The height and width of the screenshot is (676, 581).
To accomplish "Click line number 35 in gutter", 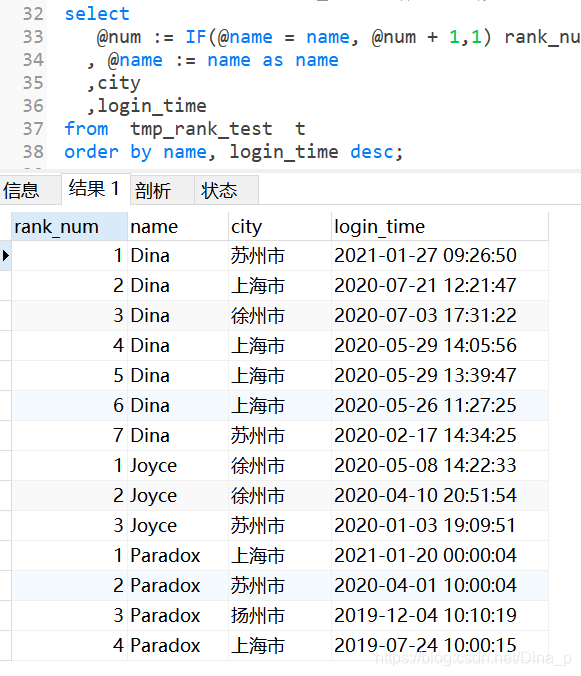I will [33, 83].
